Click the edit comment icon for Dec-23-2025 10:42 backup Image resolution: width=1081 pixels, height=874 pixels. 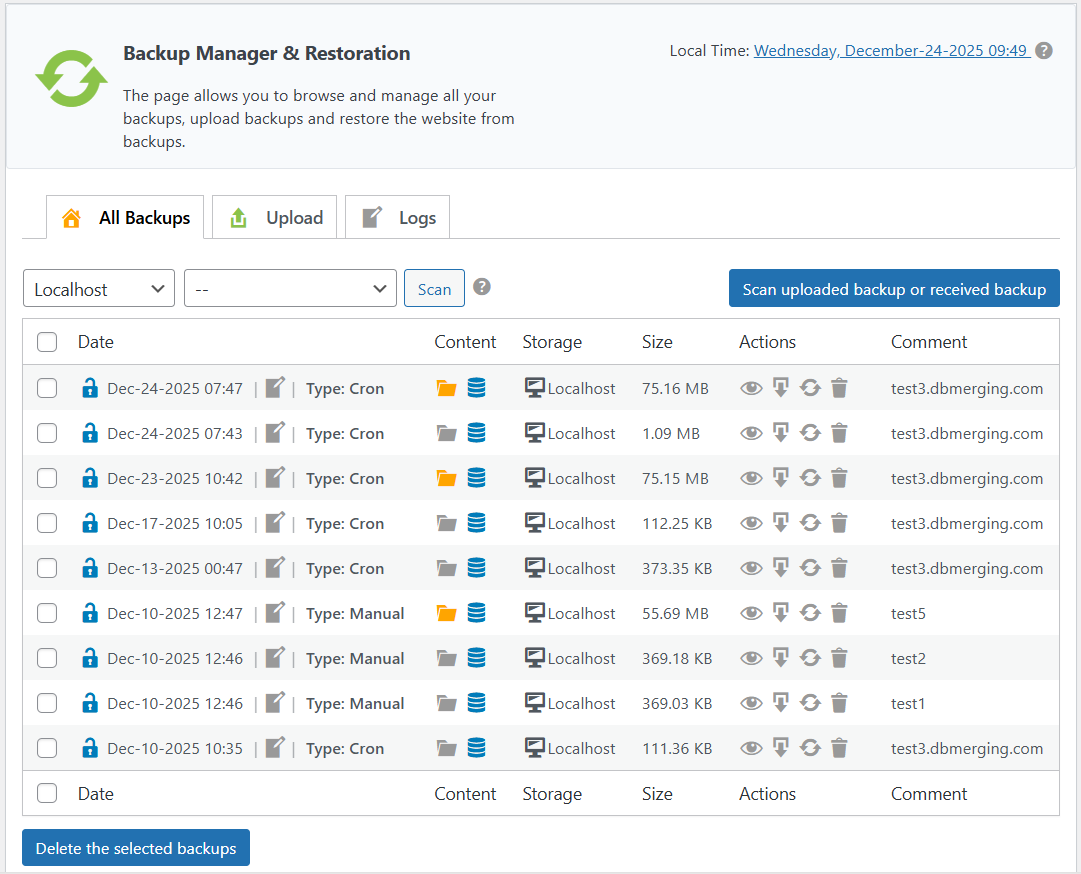pyautogui.click(x=275, y=478)
